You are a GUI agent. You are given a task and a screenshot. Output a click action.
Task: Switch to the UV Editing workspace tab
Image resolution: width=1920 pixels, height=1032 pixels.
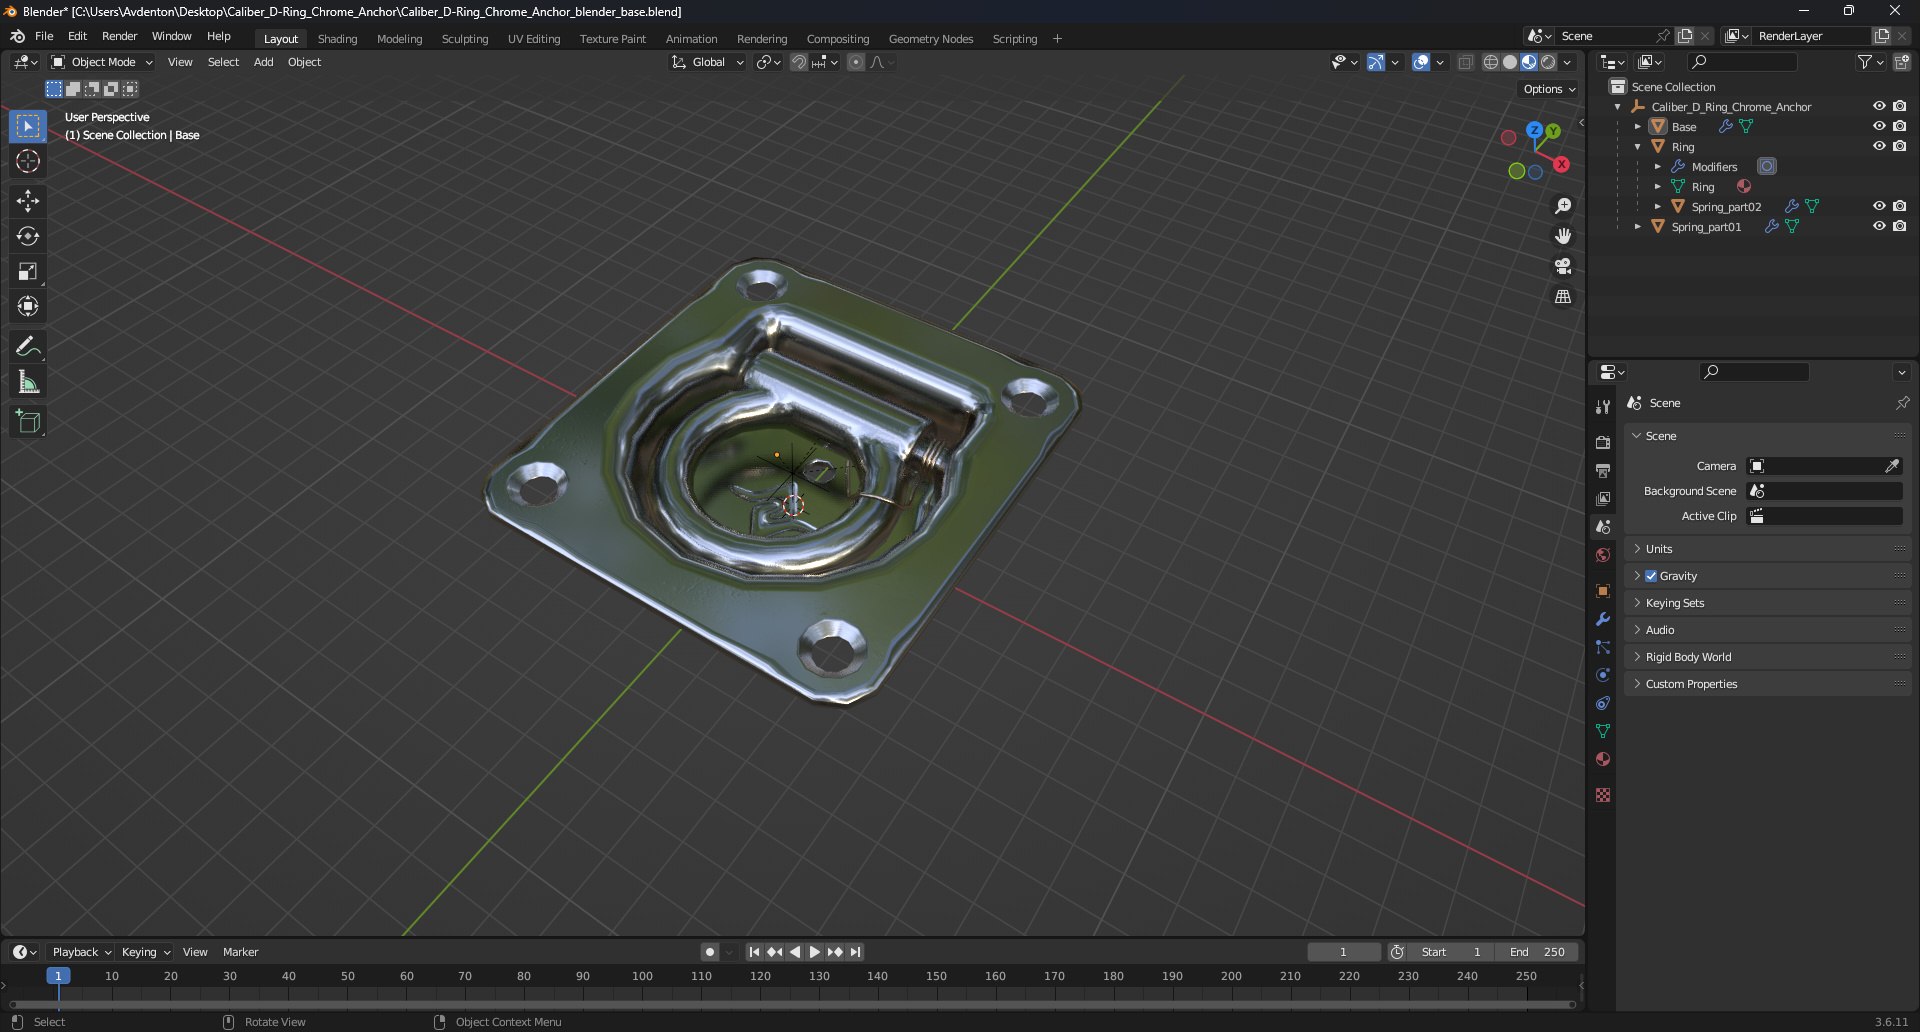533,39
